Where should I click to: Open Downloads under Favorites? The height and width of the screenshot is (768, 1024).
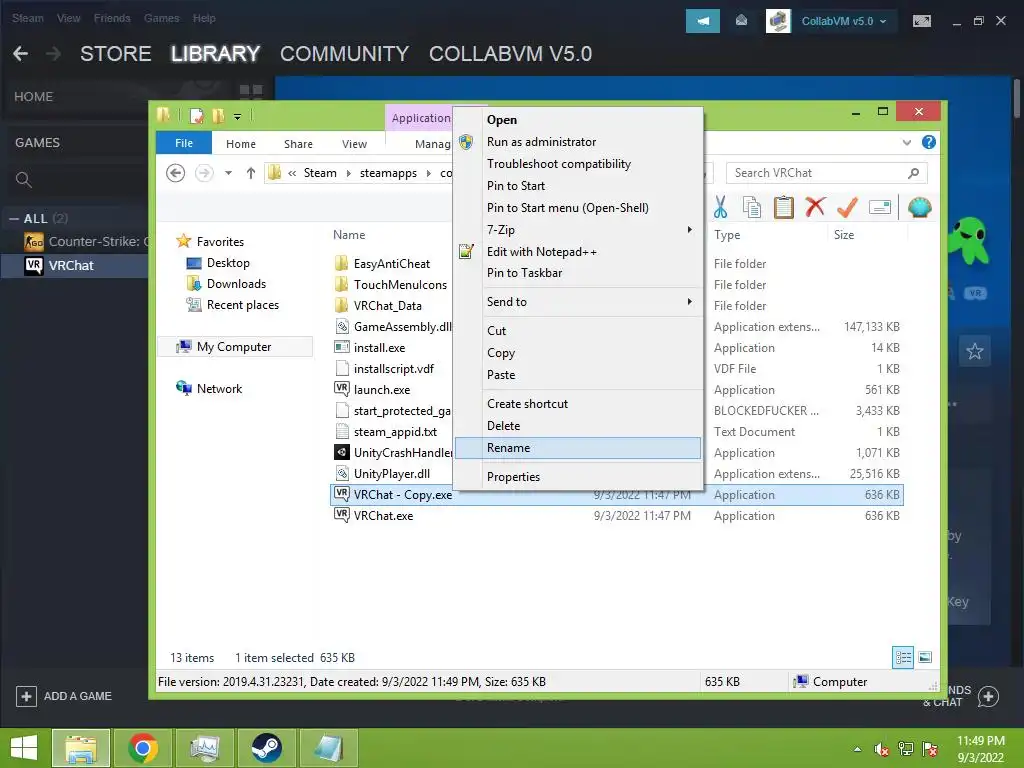[x=236, y=284]
